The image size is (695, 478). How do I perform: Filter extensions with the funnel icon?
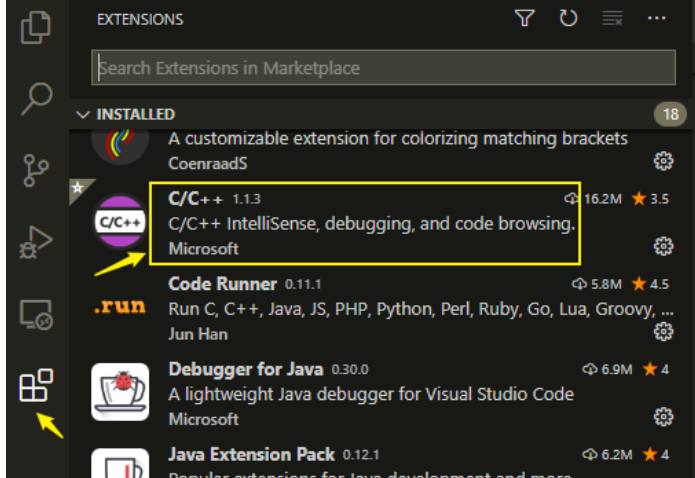pyautogui.click(x=524, y=19)
